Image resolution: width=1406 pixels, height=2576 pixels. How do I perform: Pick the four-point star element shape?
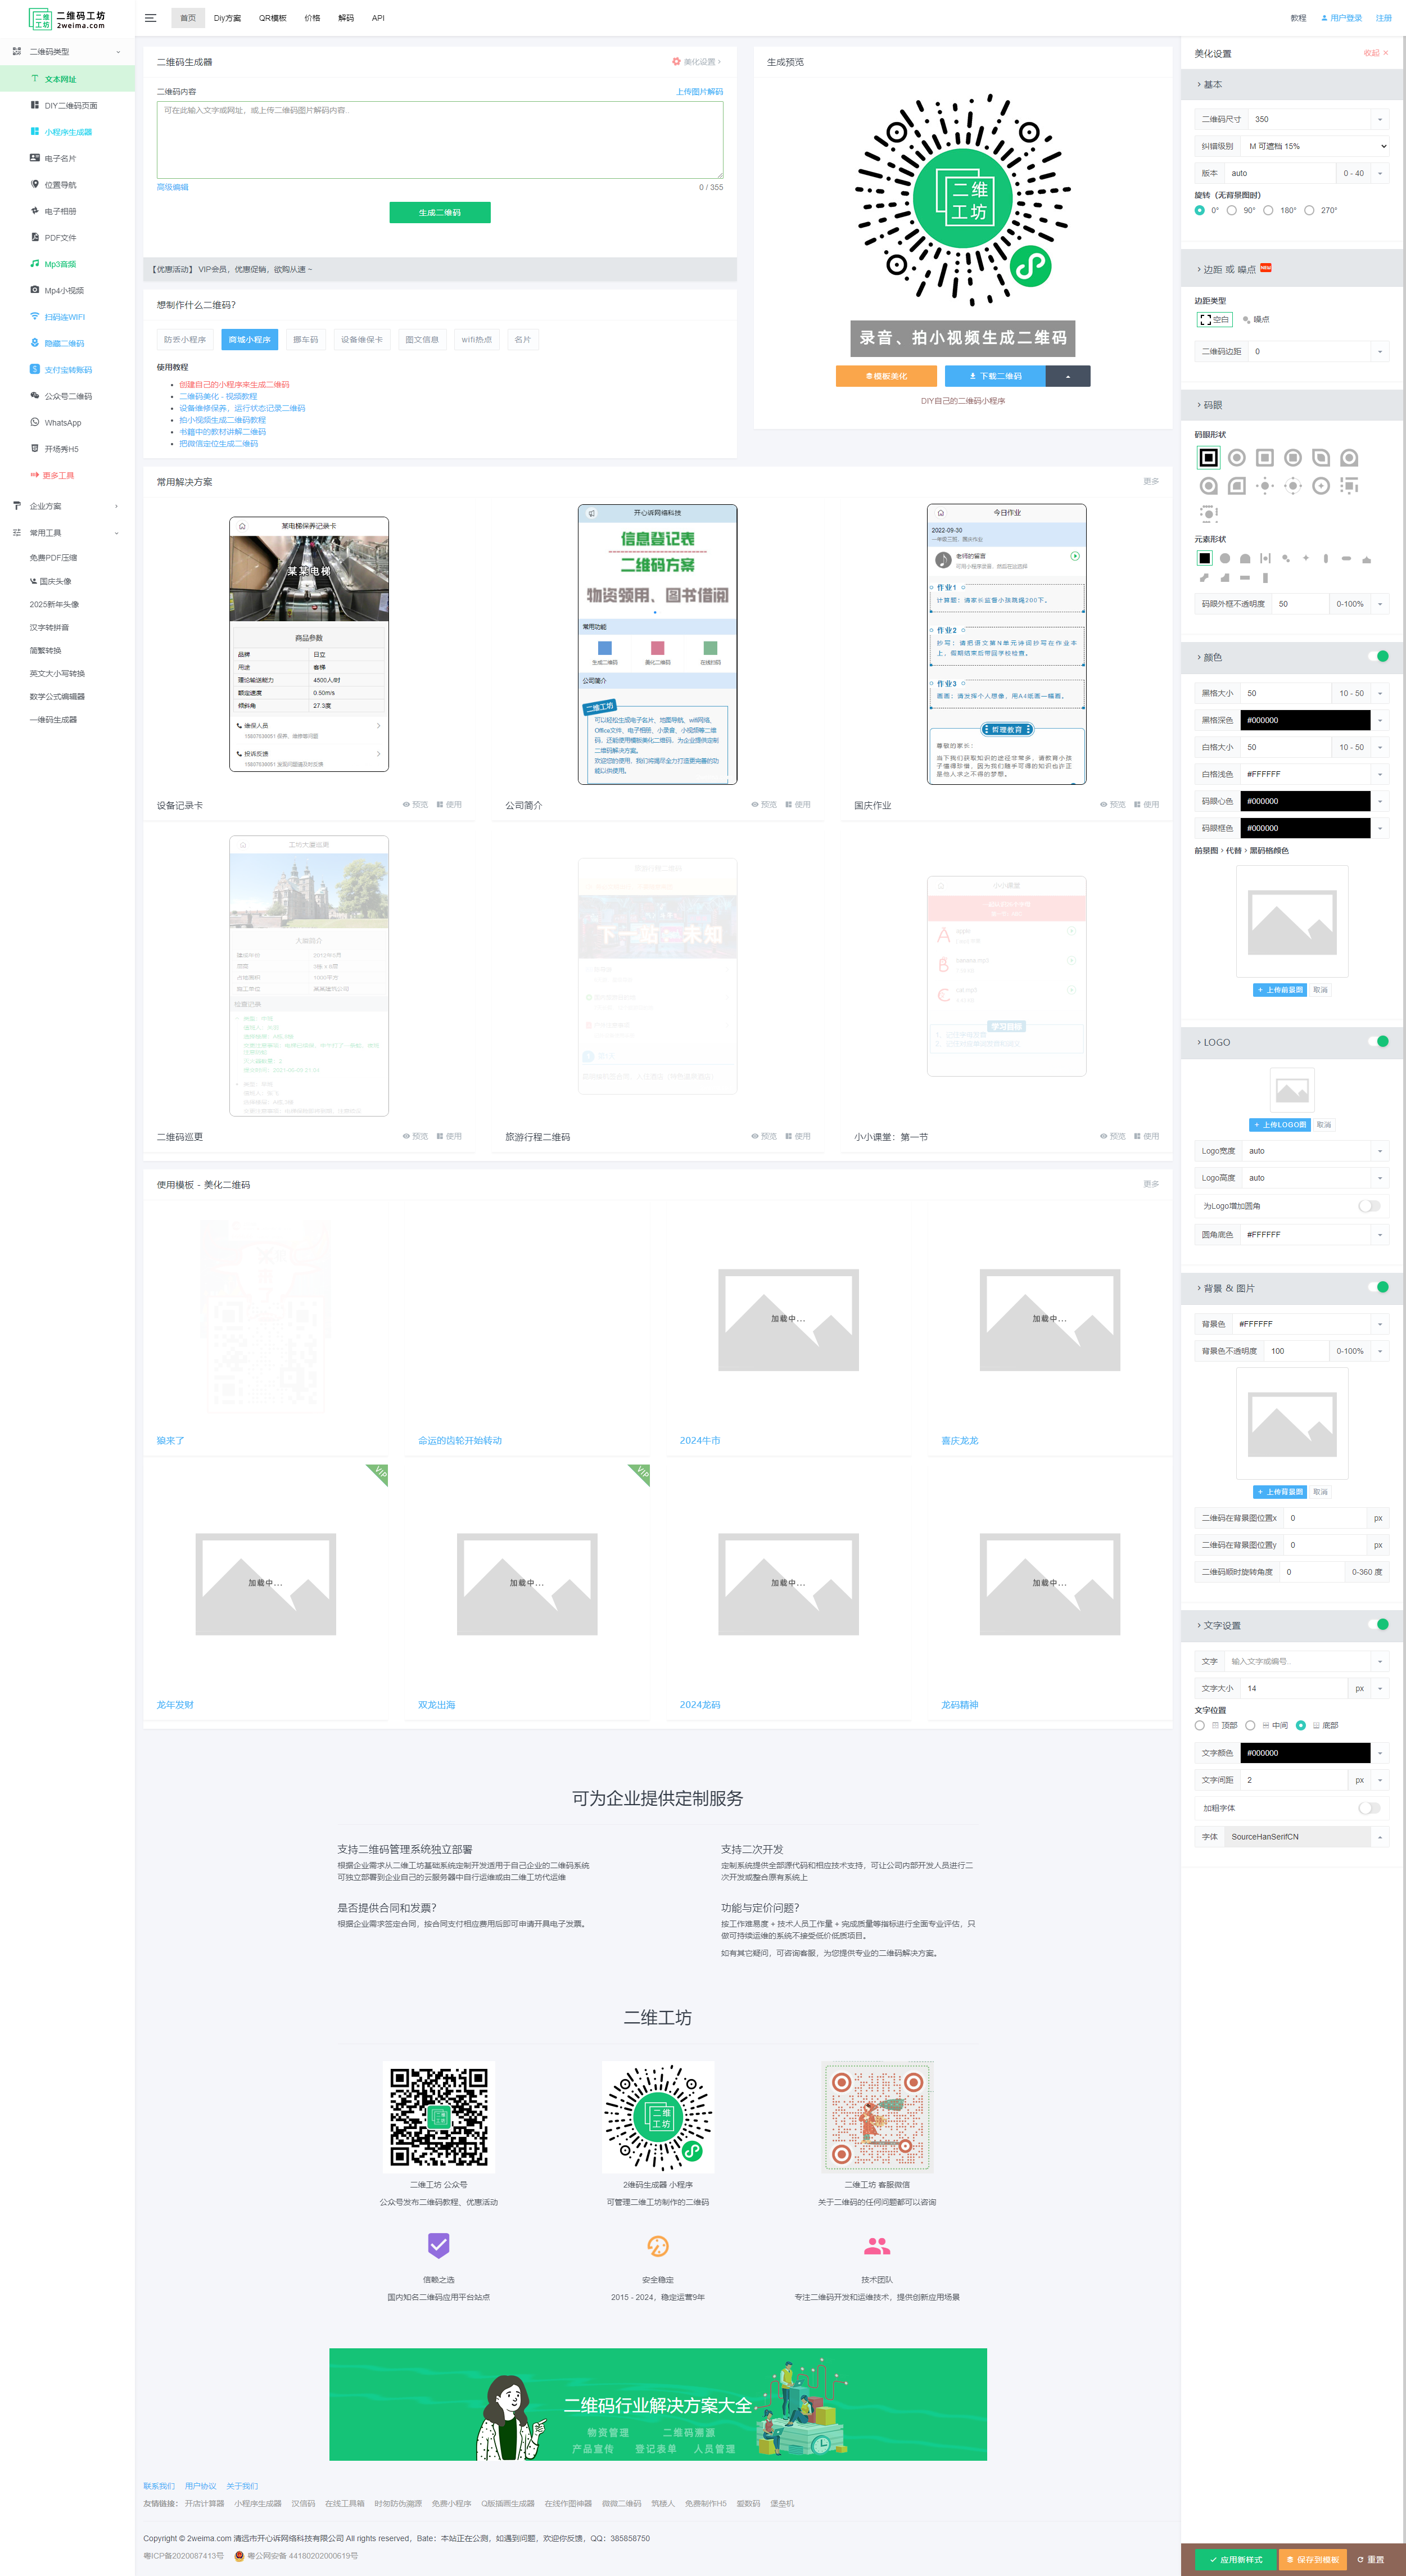1306,558
